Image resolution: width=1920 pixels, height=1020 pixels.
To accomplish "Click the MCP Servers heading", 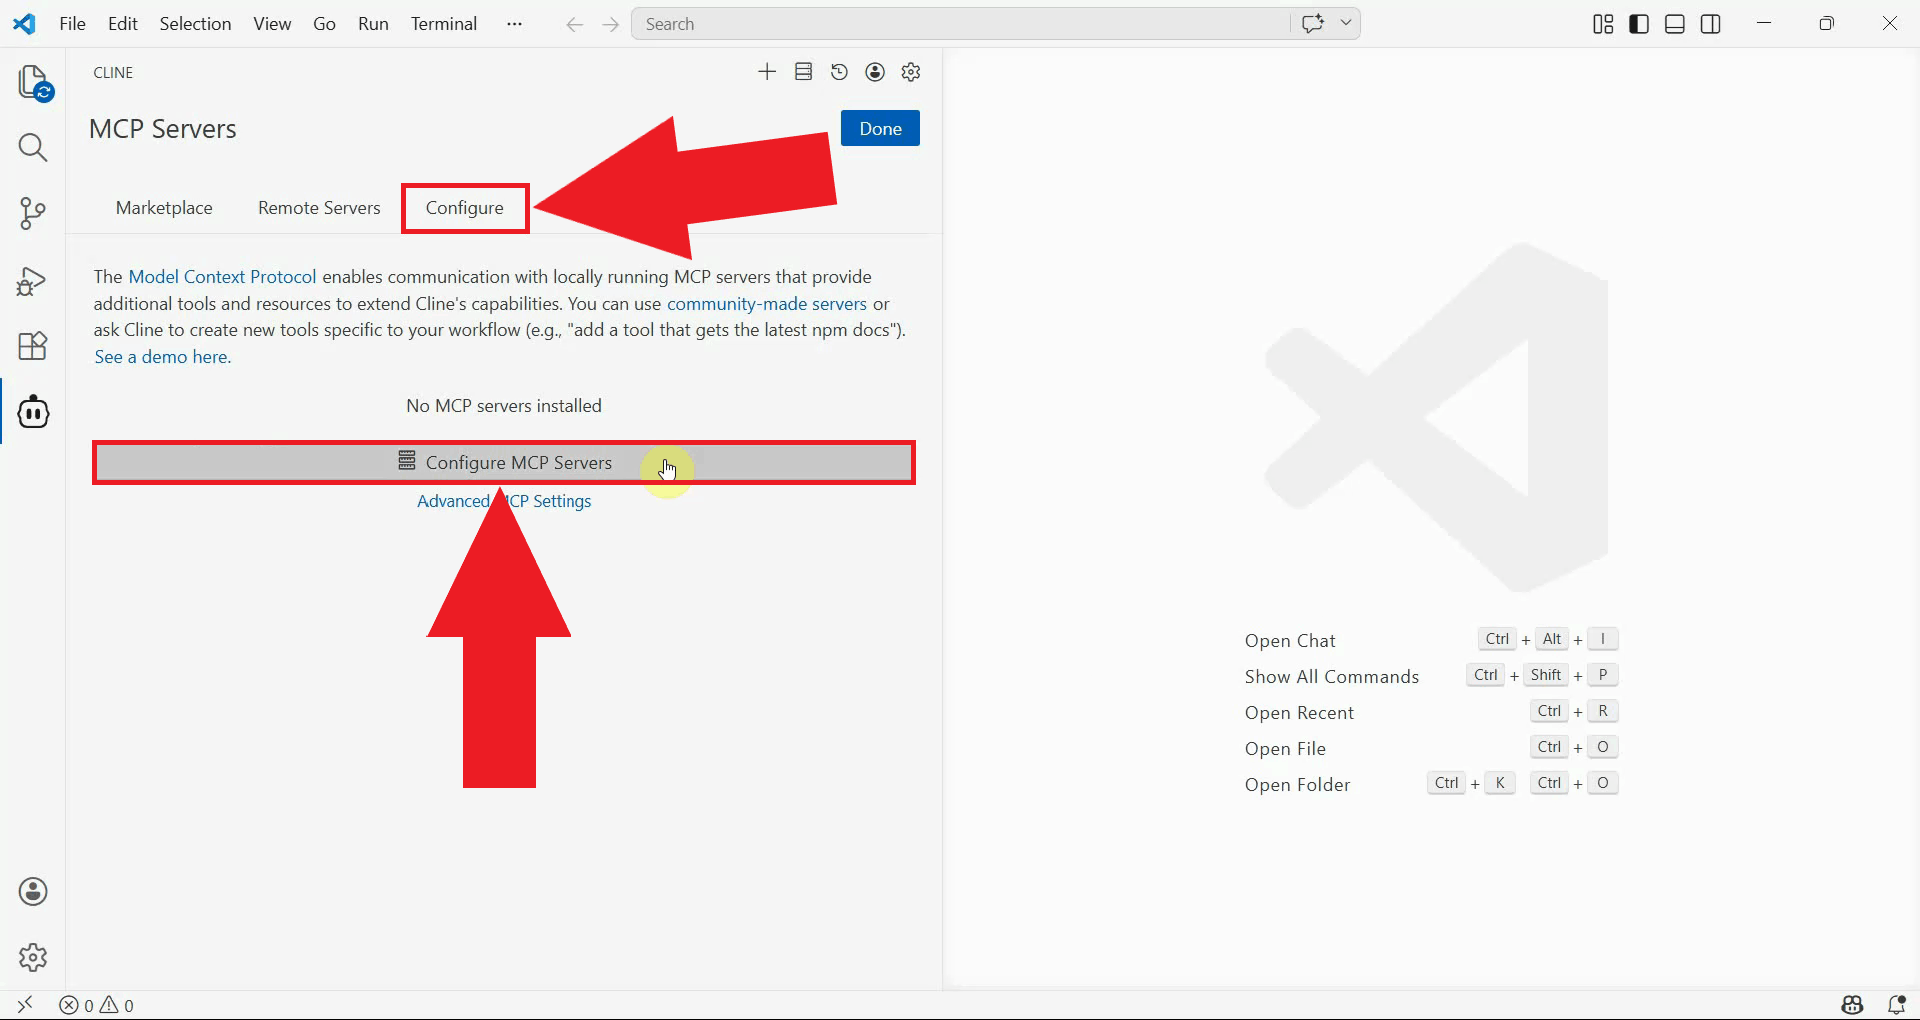I will 163,129.
